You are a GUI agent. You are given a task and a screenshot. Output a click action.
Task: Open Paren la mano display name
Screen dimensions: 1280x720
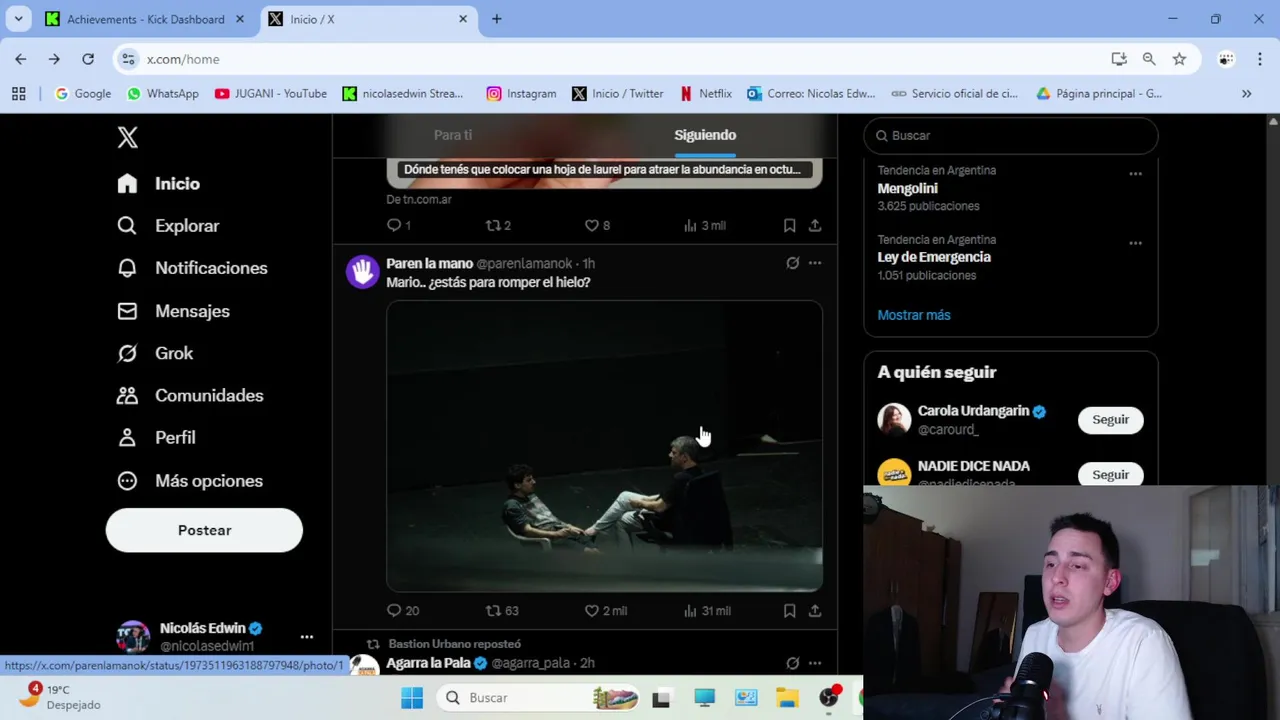coord(429,264)
